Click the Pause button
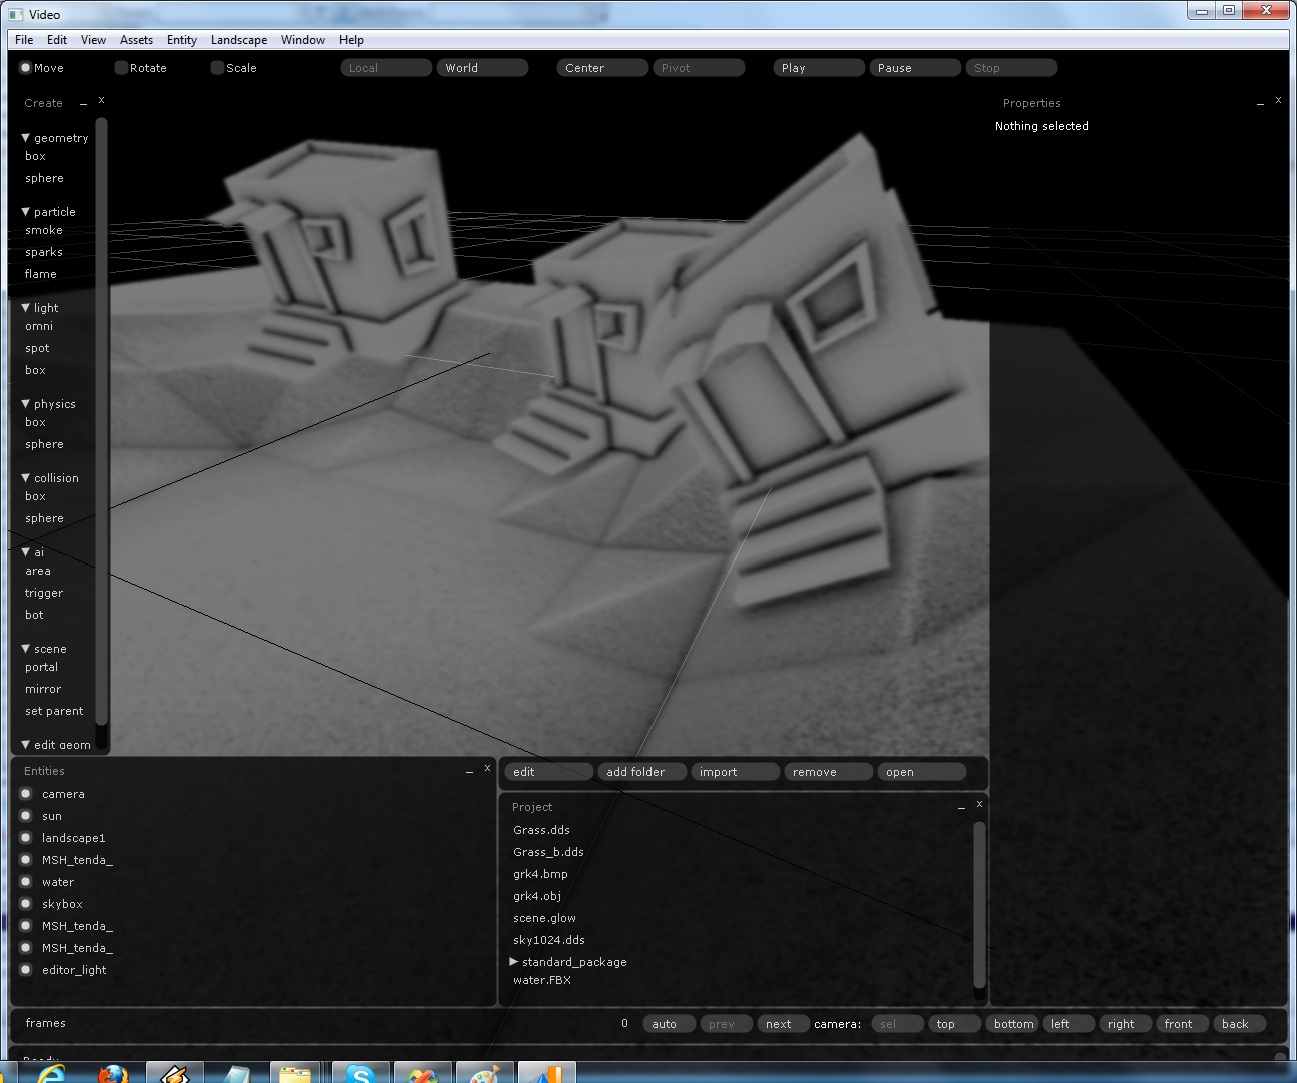Screen dimensions: 1297x1083 tap(915, 68)
